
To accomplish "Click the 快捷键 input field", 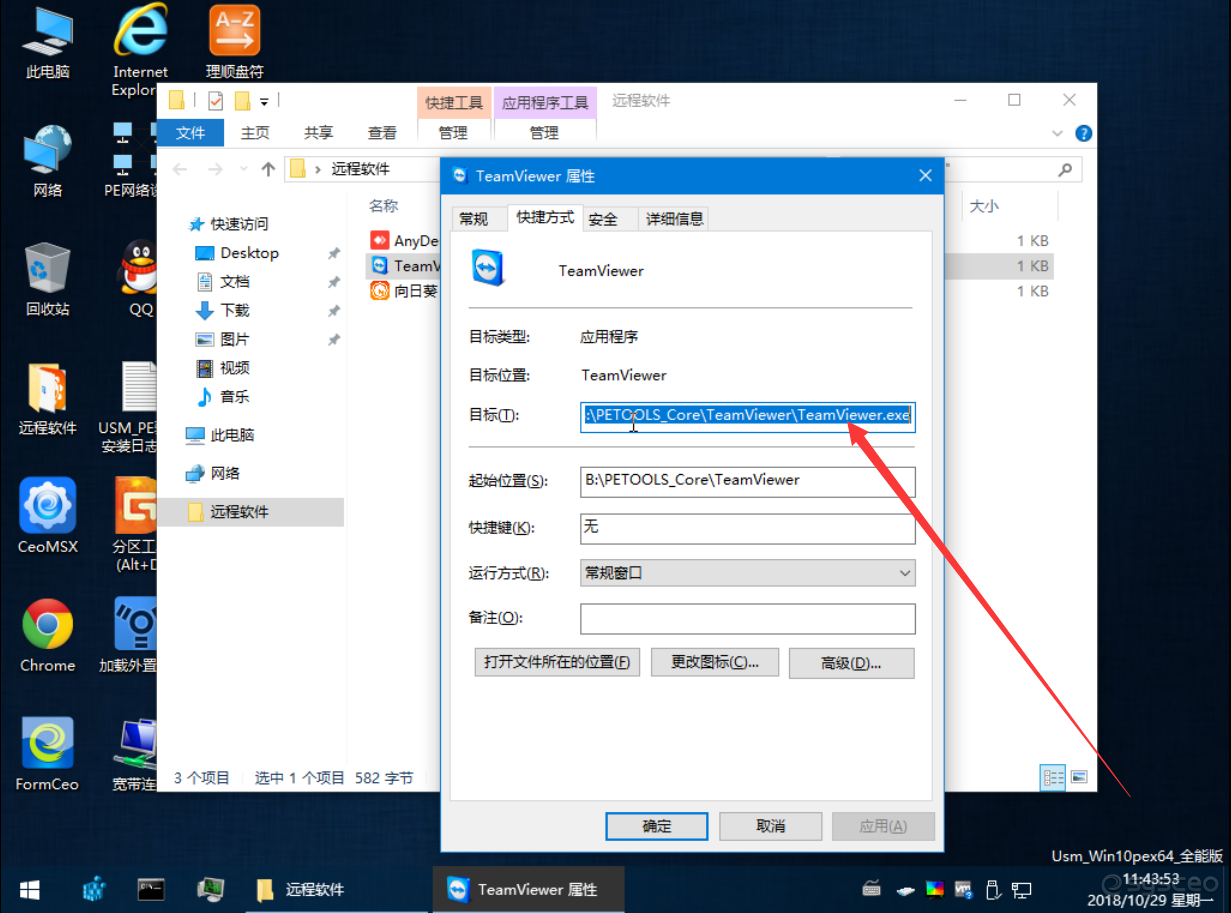I will pyautogui.click(x=748, y=527).
